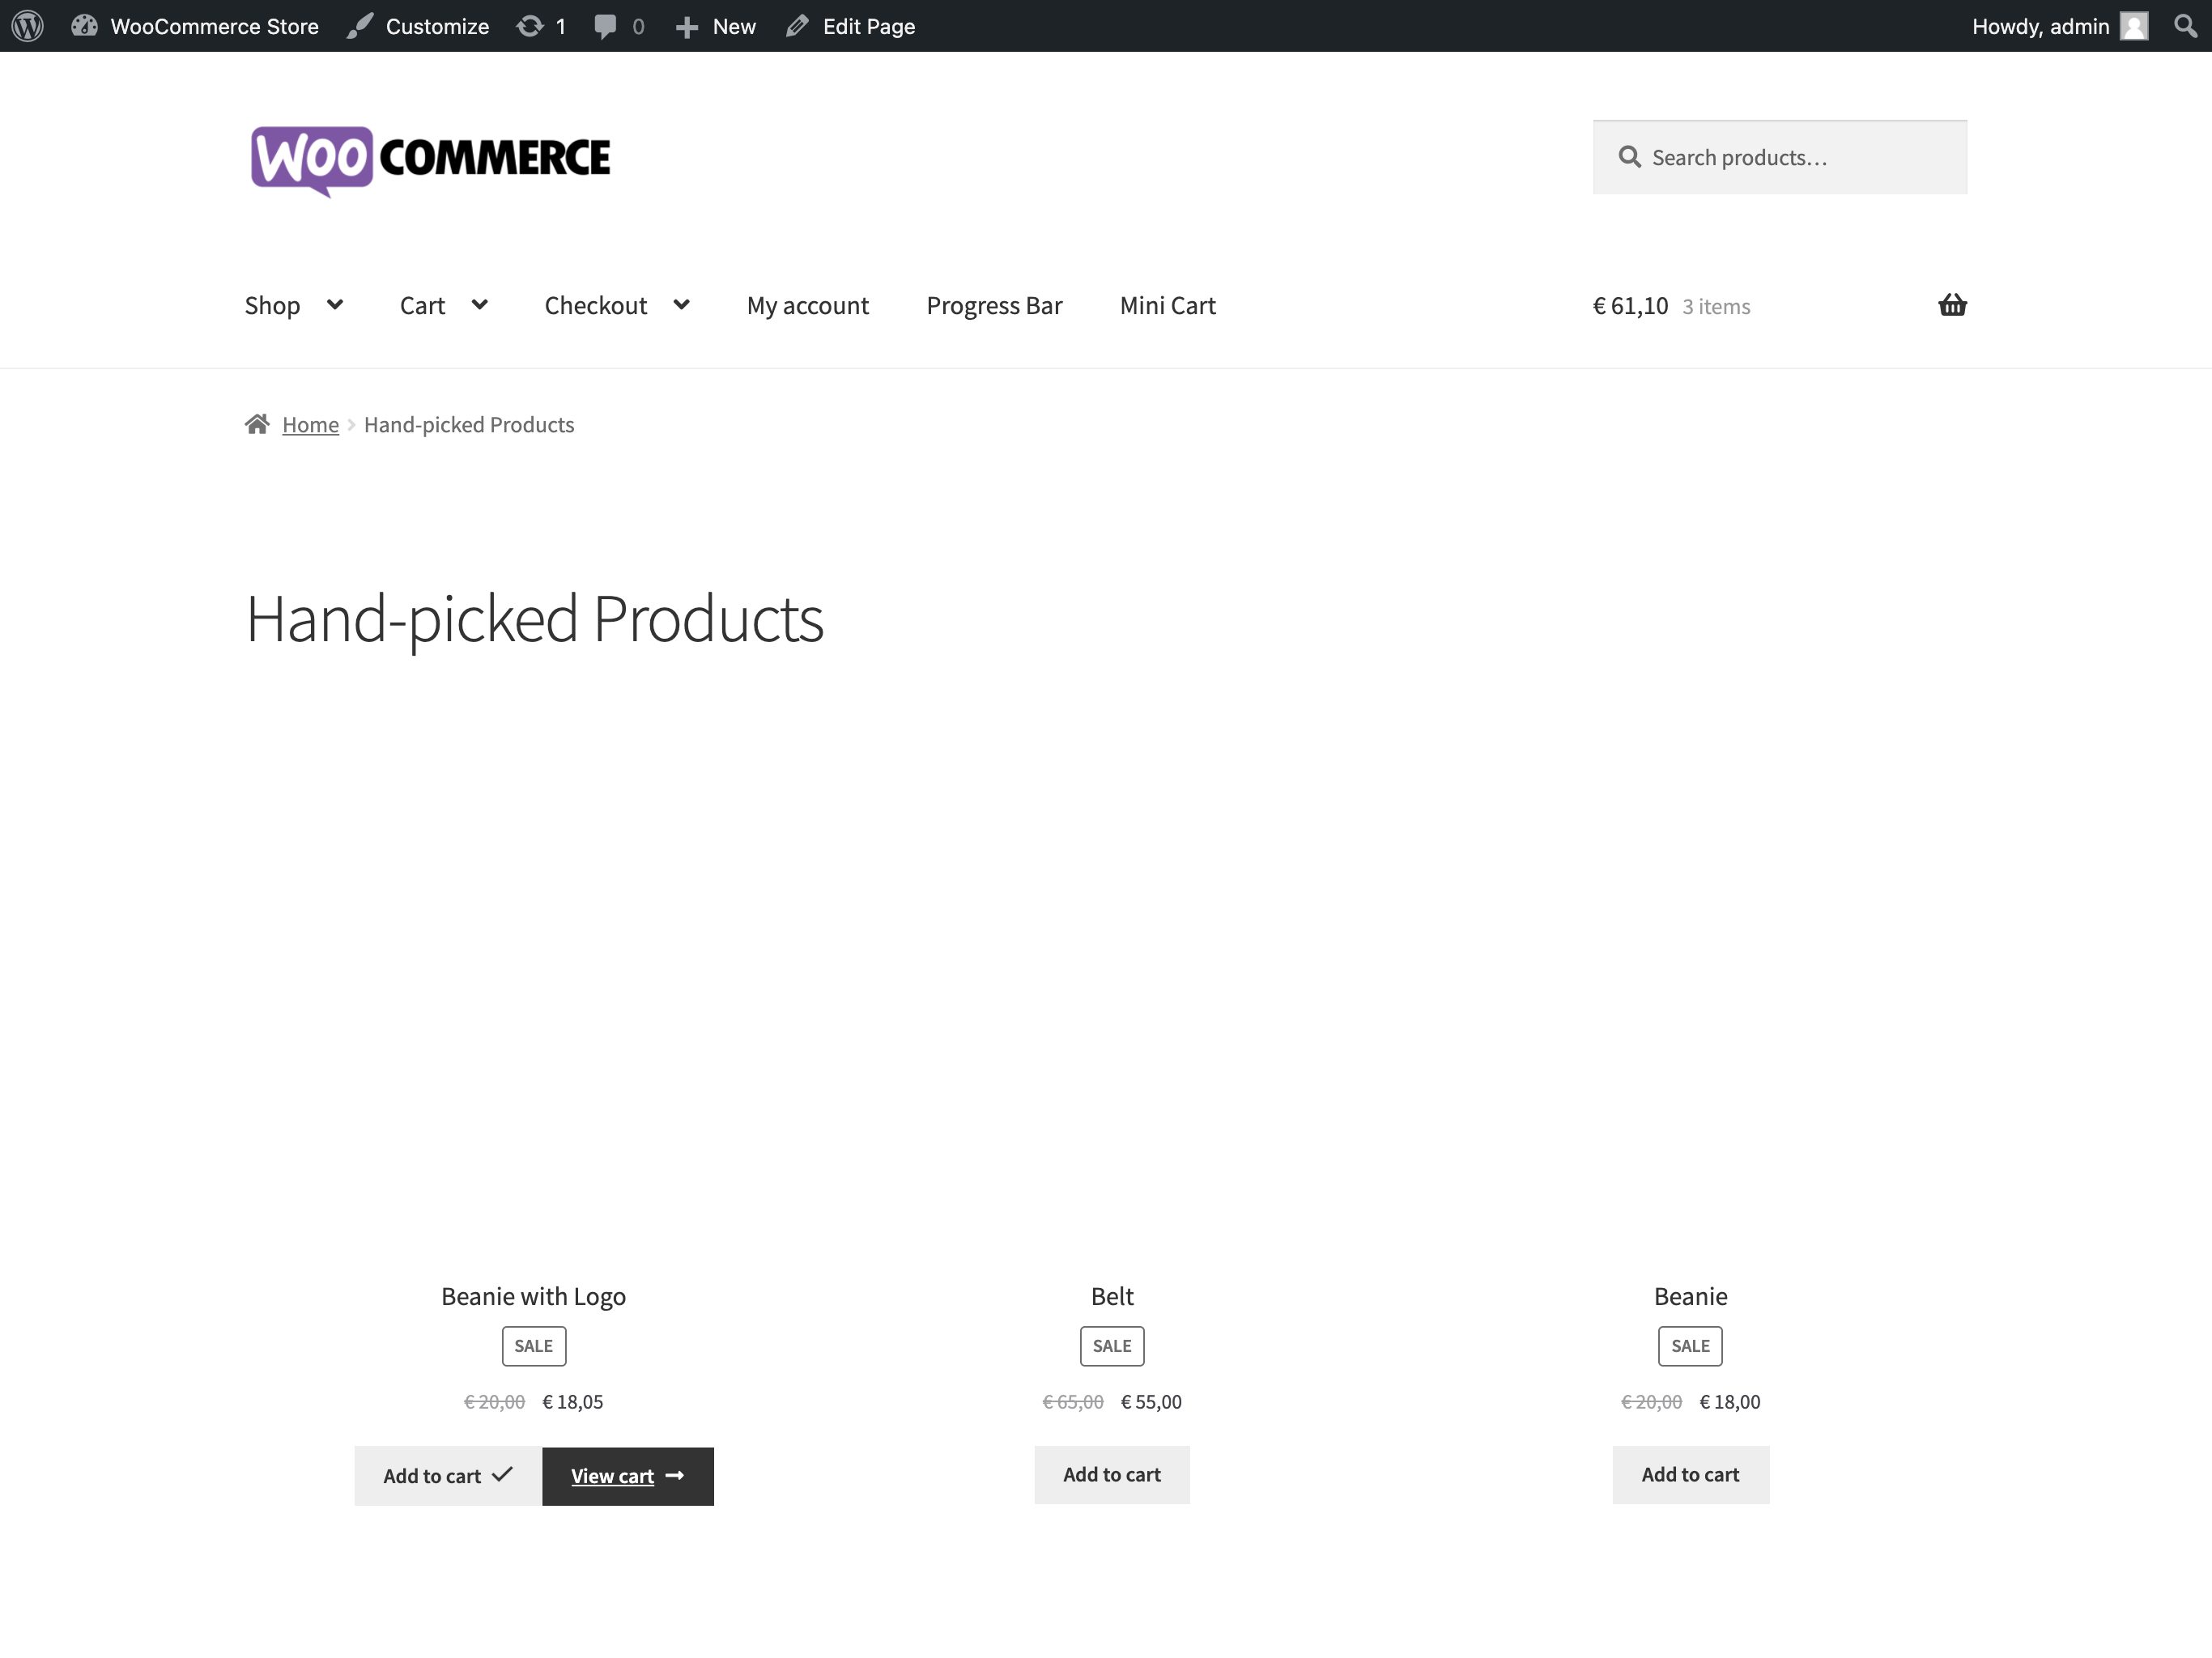Click the home icon in the breadcrumb
Screen dimensions: 2212x1658
pyautogui.click(x=257, y=424)
